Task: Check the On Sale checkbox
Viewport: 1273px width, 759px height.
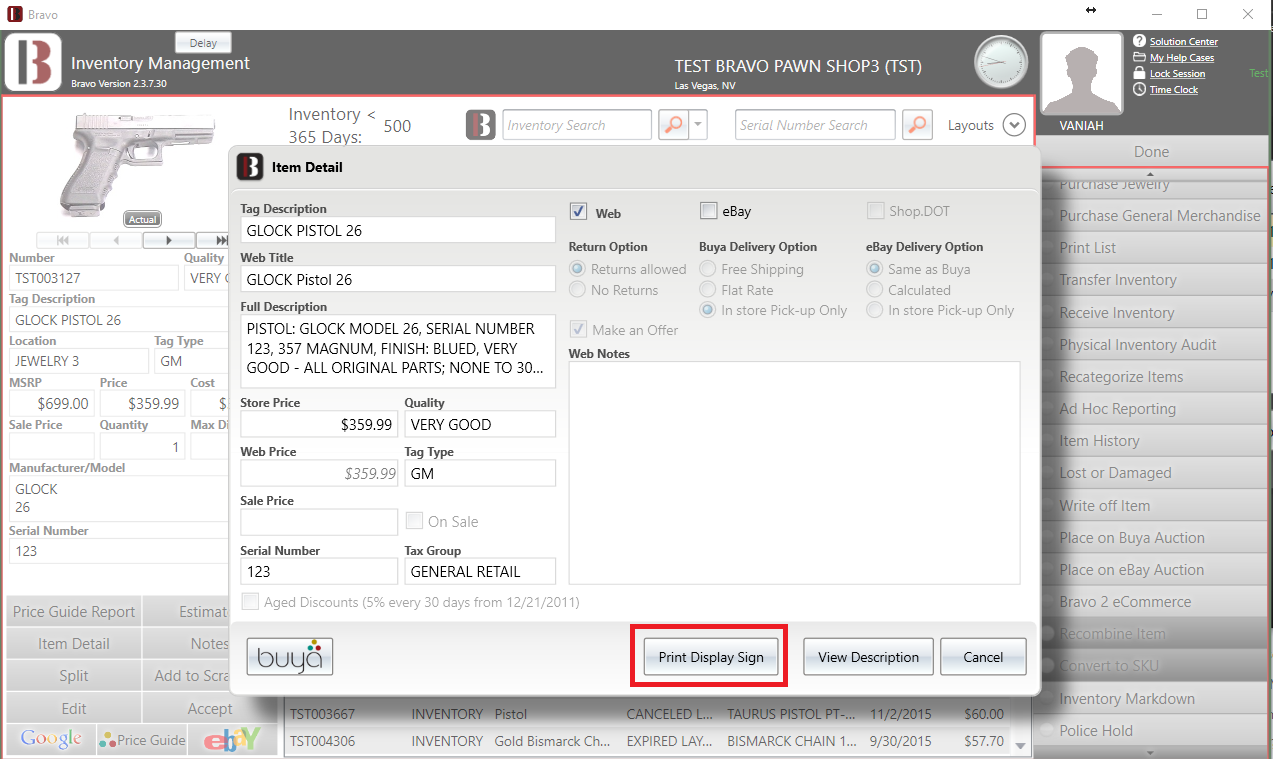Action: 414,521
